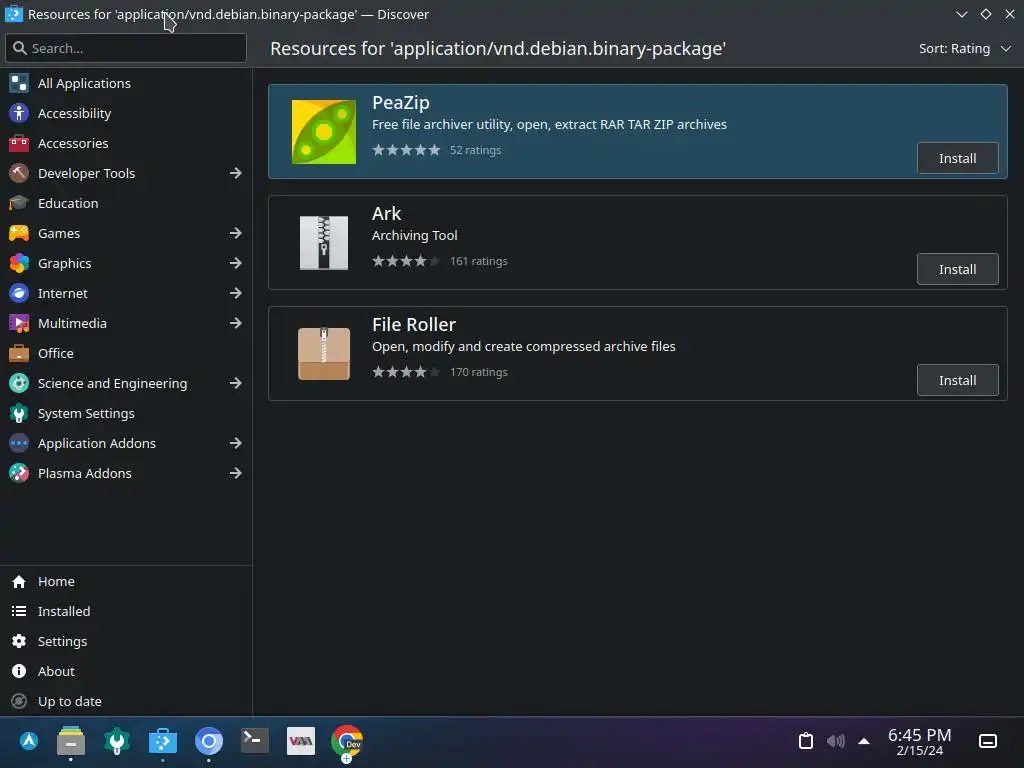Click the Ark zipper app icon
The image size is (1024, 768).
pyautogui.click(x=324, y=243)
